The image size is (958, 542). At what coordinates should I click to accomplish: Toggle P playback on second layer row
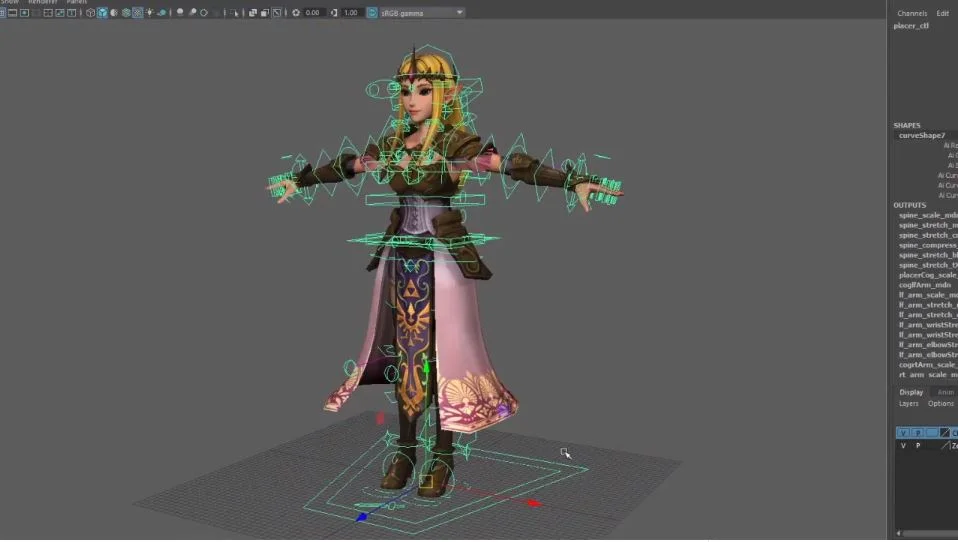[918, 446]
